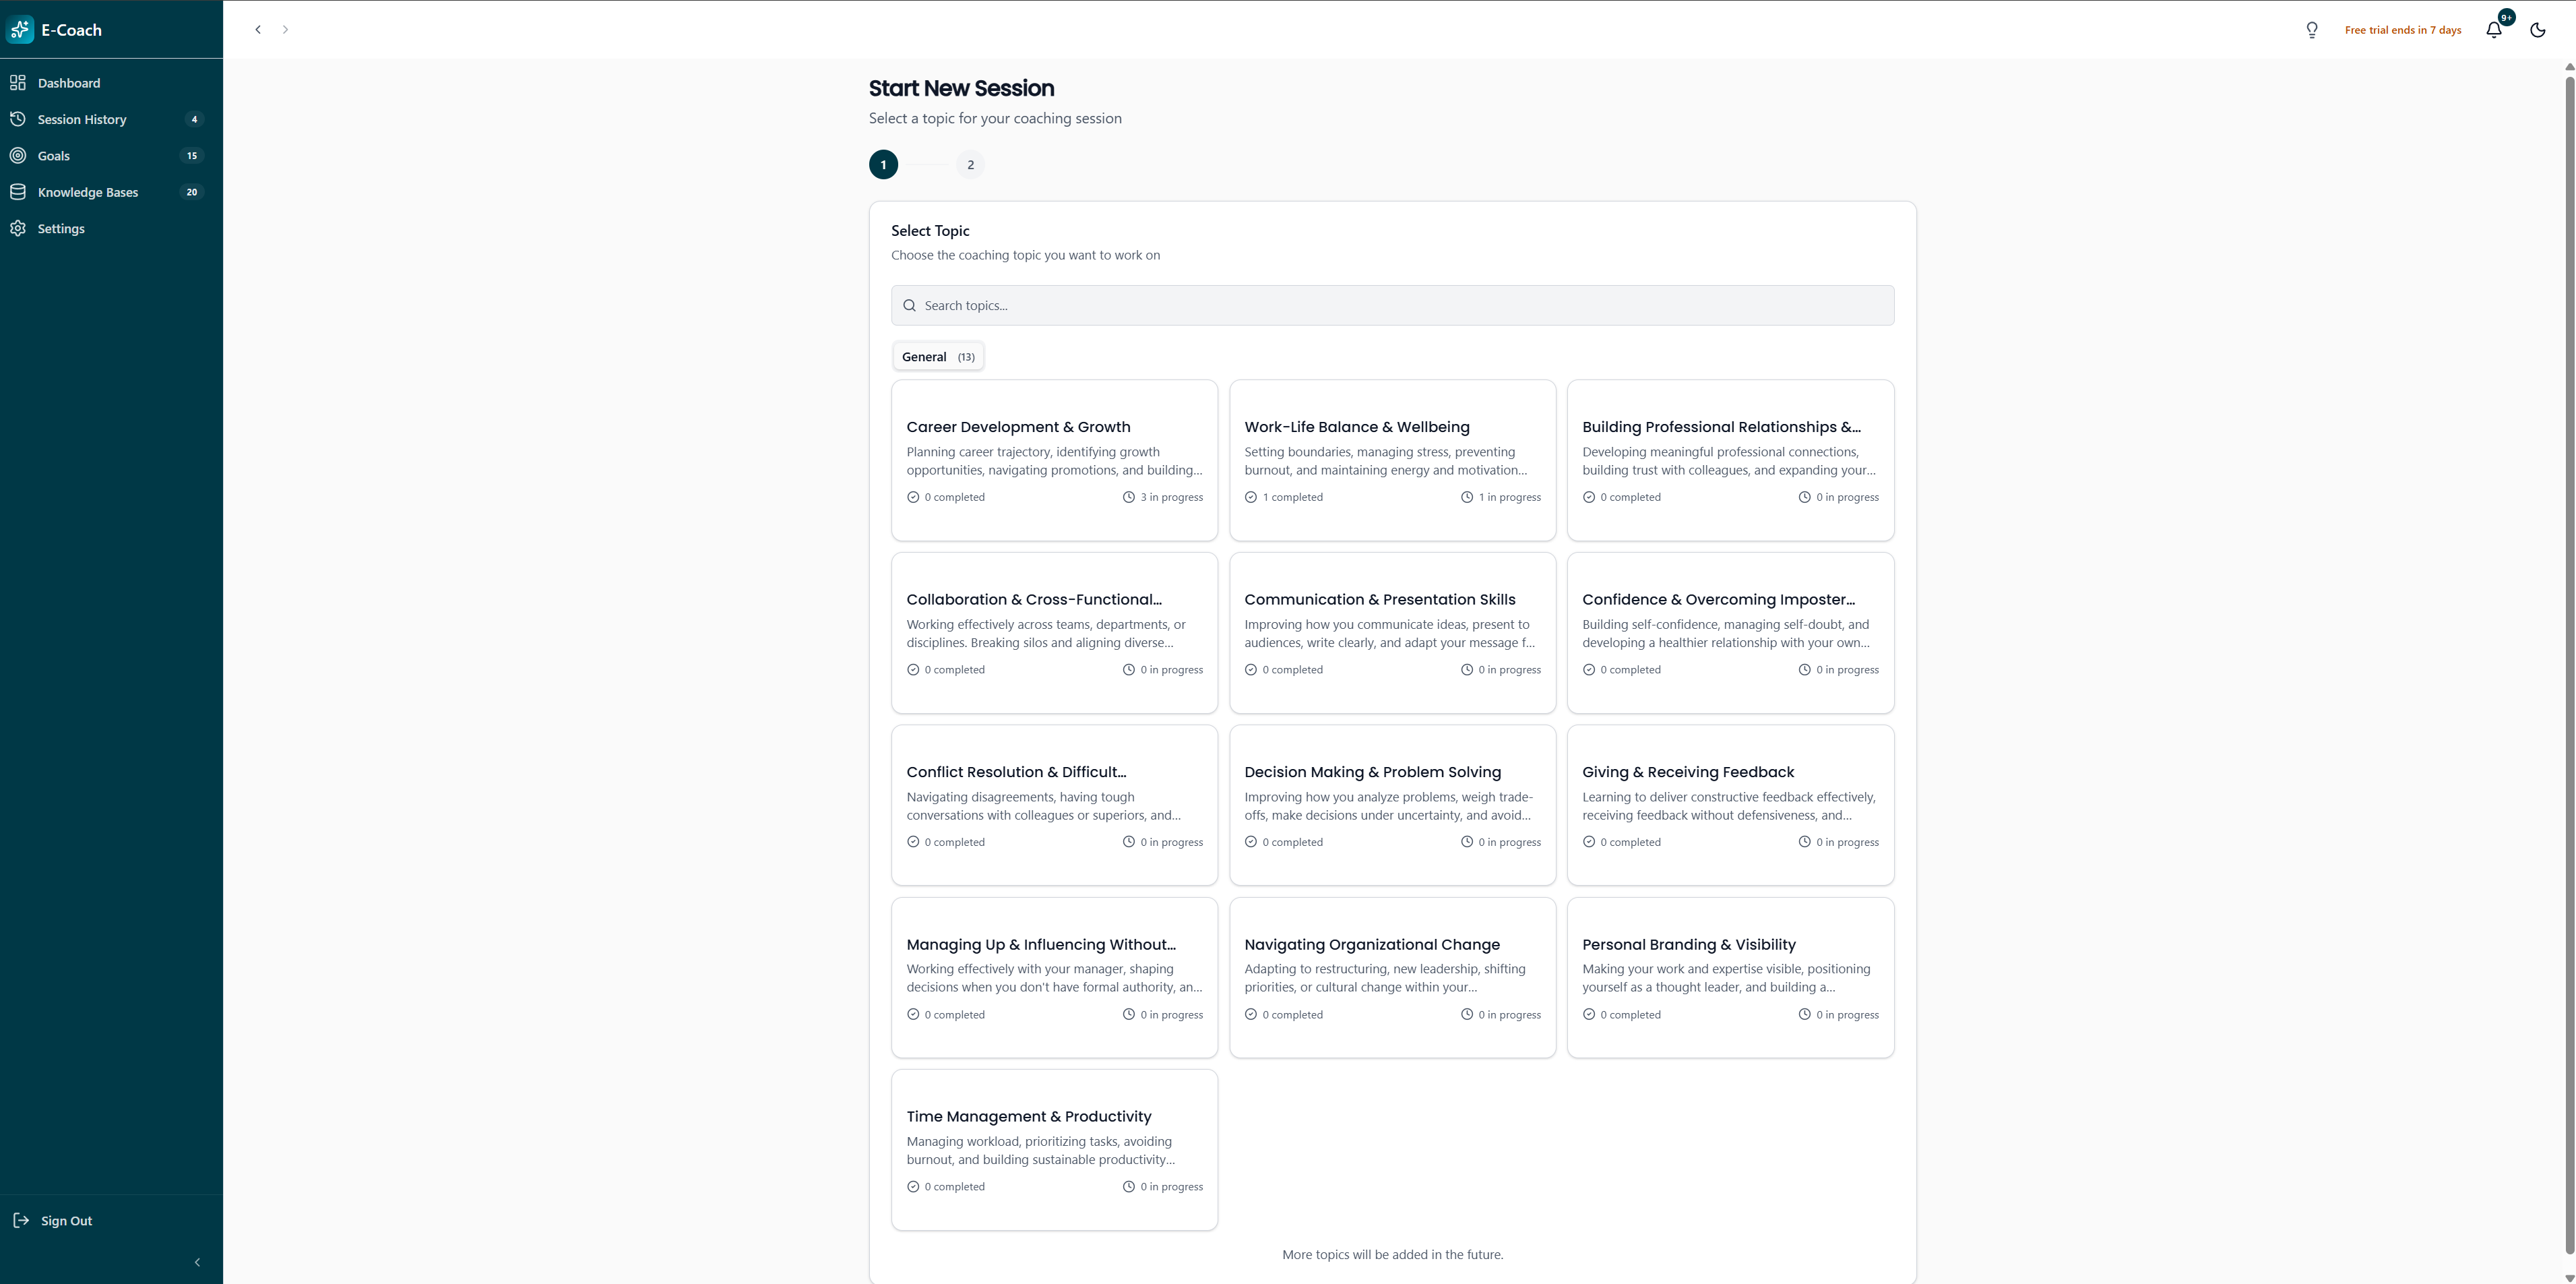The height and width of the screenshot is (1284, 2576).
Task: Select the Giving & Receiving Feedback card
Action: [1730, 805]
